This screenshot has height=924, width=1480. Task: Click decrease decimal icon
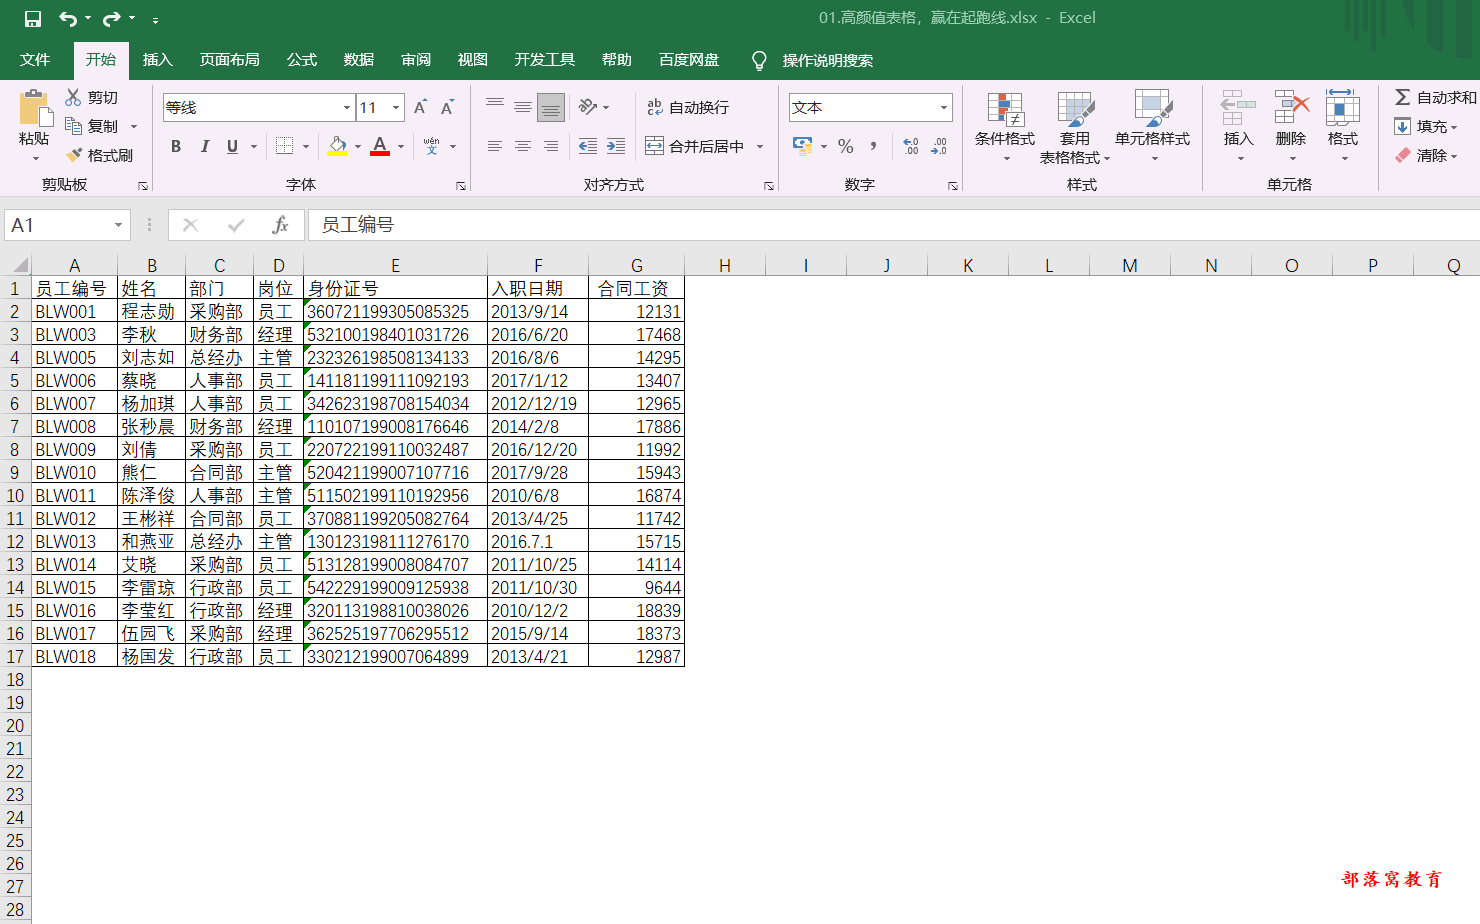click(x=939, y=146)
